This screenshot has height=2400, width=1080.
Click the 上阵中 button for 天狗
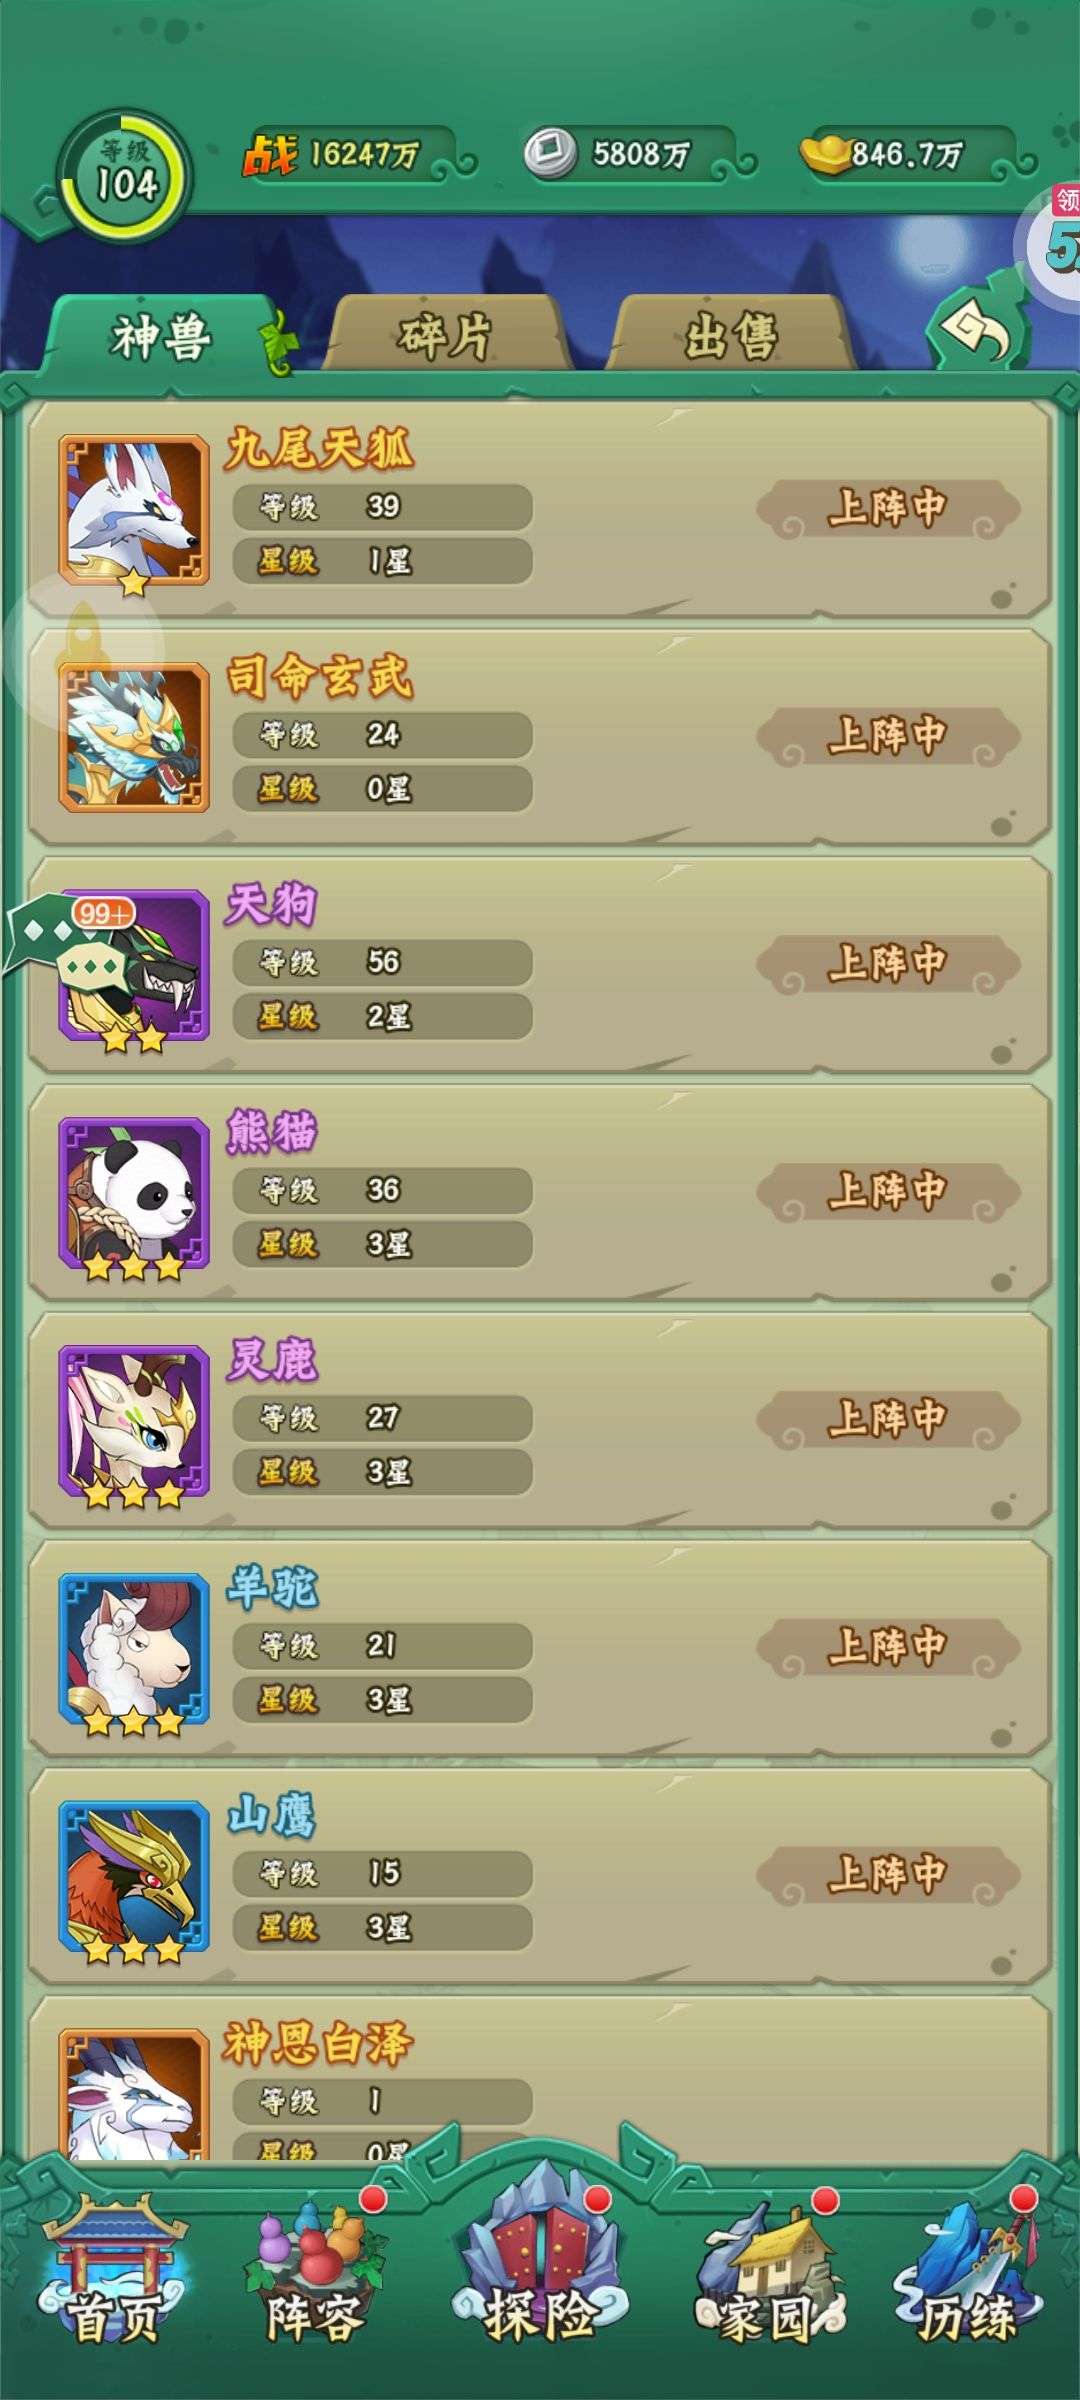[888, 963]
